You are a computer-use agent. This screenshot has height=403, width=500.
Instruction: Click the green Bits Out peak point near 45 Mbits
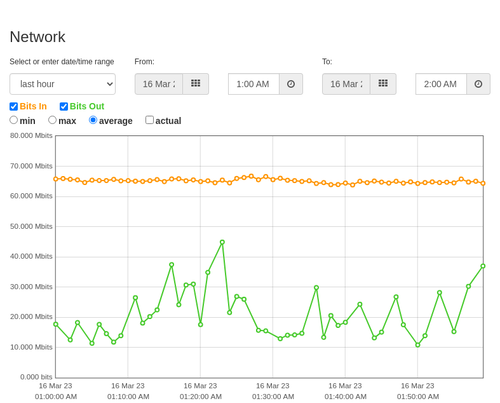coord(222,242)
